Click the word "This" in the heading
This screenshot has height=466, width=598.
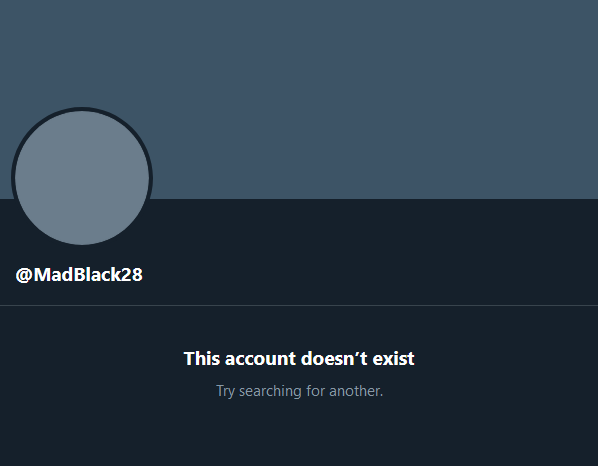pyautogui.click(x=202, y=358)
